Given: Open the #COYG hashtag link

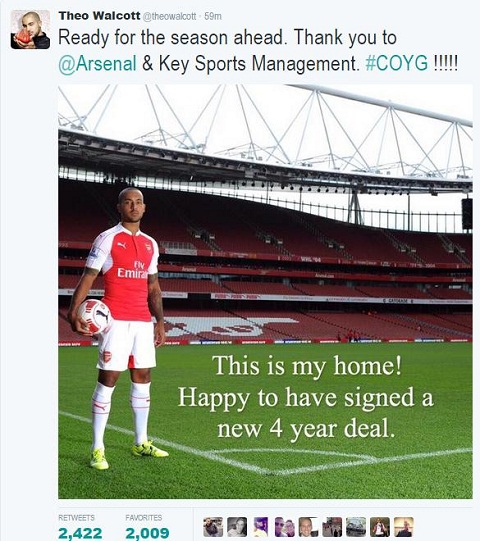Looking at the screenshot, I should (396, 63).
